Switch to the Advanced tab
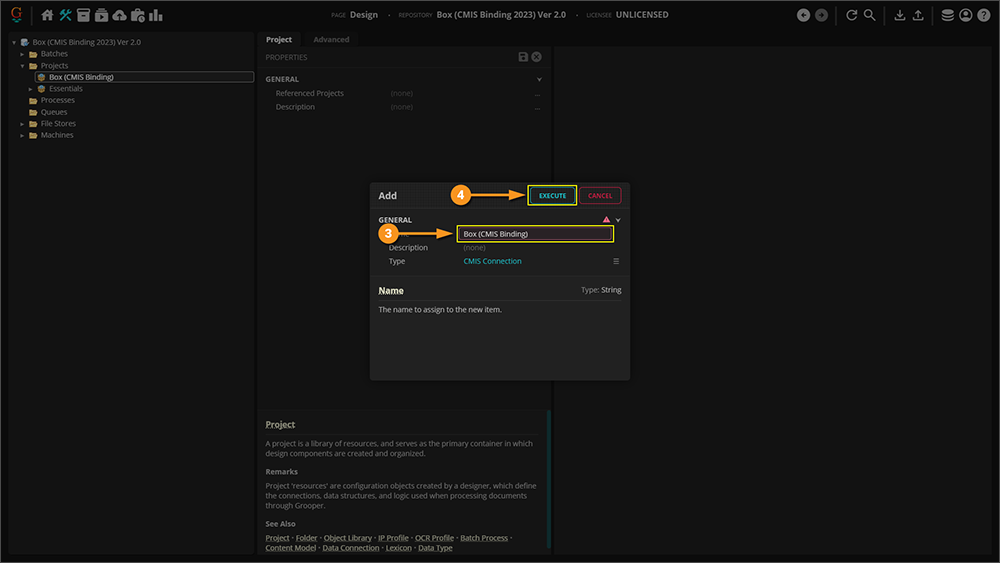1000x563 pixels. tap(331, 40)
